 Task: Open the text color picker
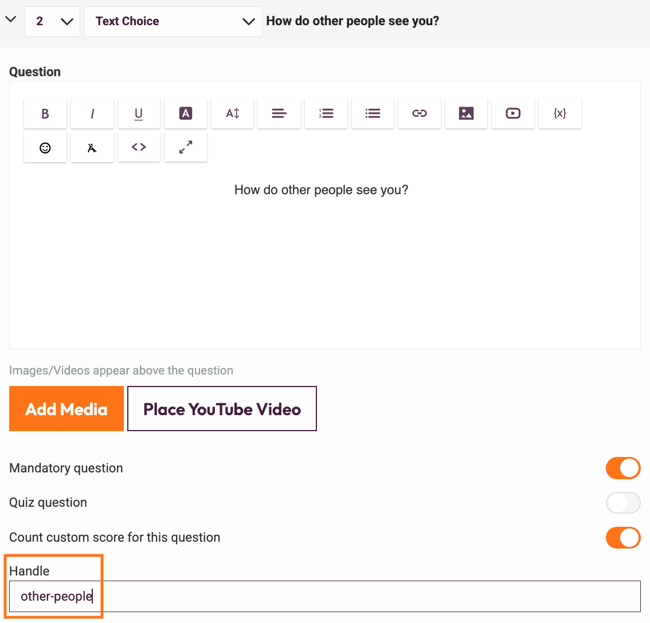pos(185,114)
